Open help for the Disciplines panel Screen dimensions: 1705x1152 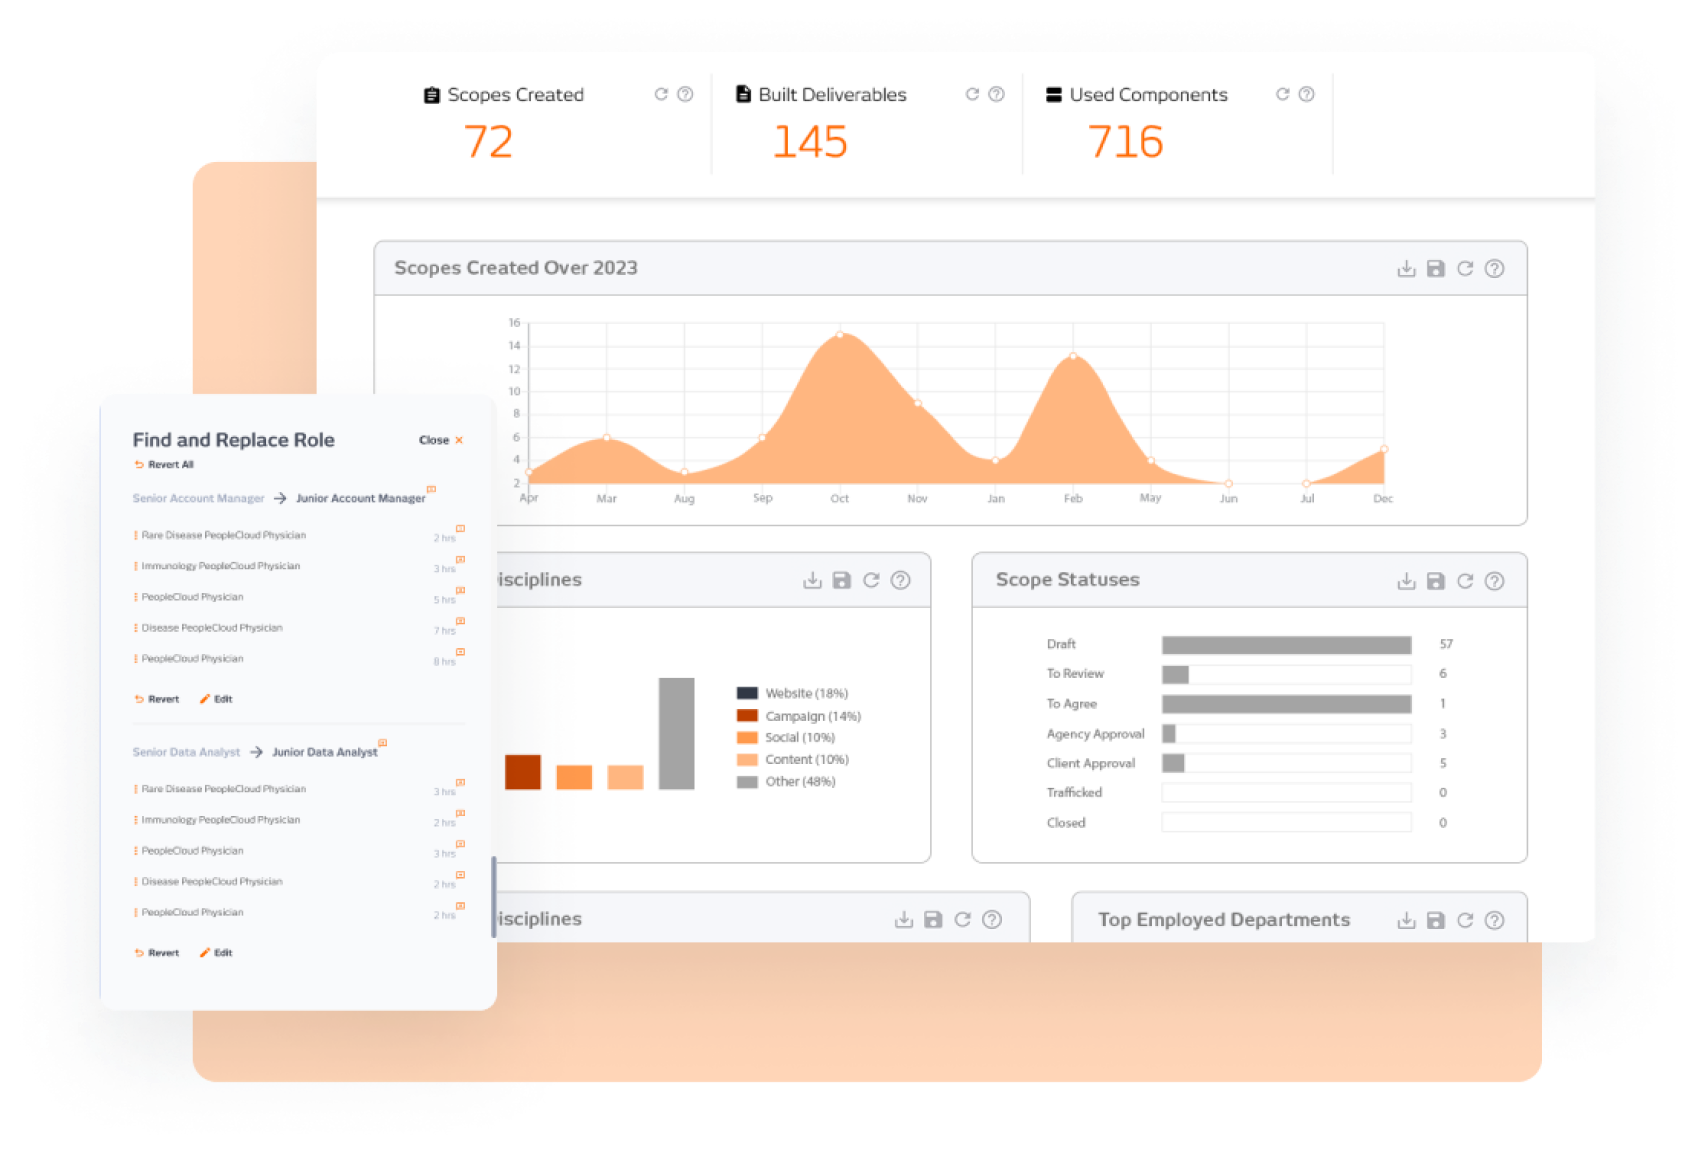click(899, 580)
